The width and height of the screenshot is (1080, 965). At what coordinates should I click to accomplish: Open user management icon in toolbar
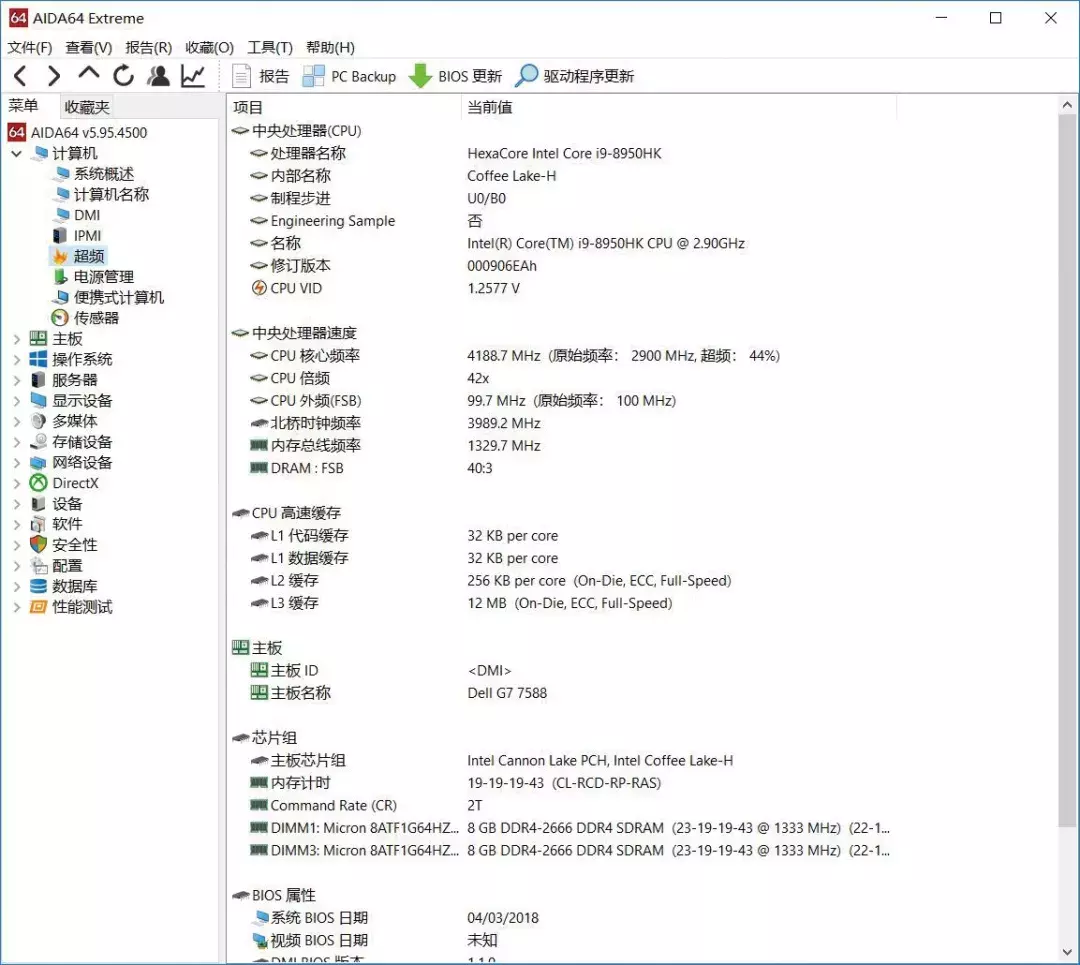point(158,76)
